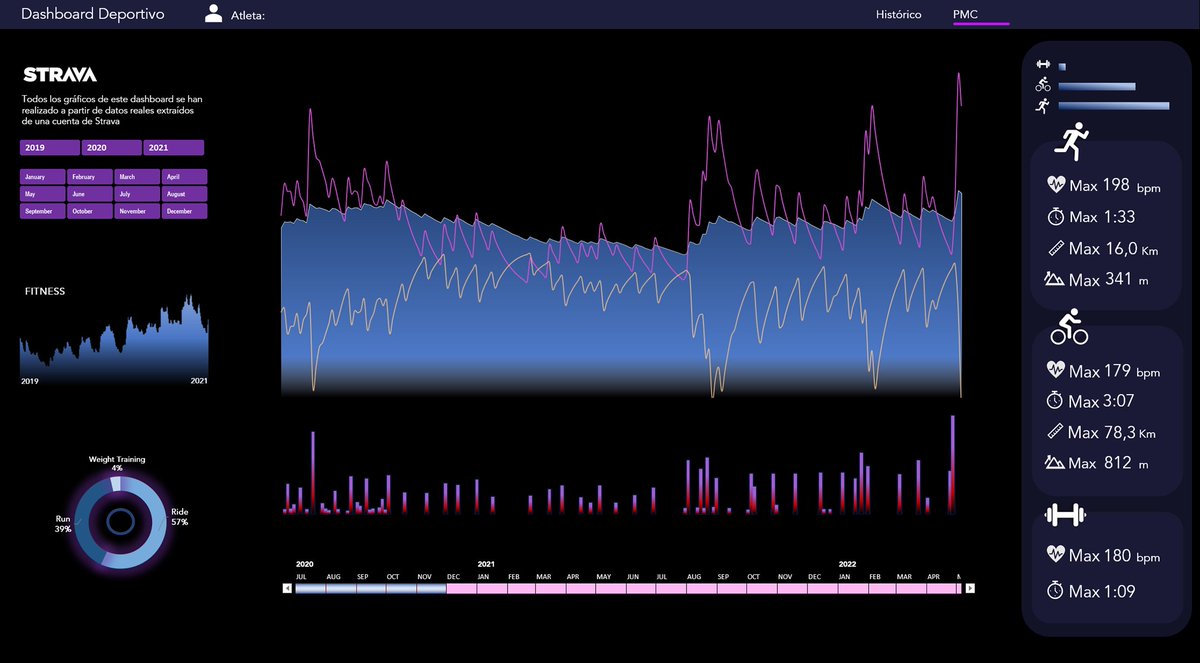The image size is (1200, 663).
Task: Switch to the PMC tab
Action: pyautogui.click(x=966, y=15)
